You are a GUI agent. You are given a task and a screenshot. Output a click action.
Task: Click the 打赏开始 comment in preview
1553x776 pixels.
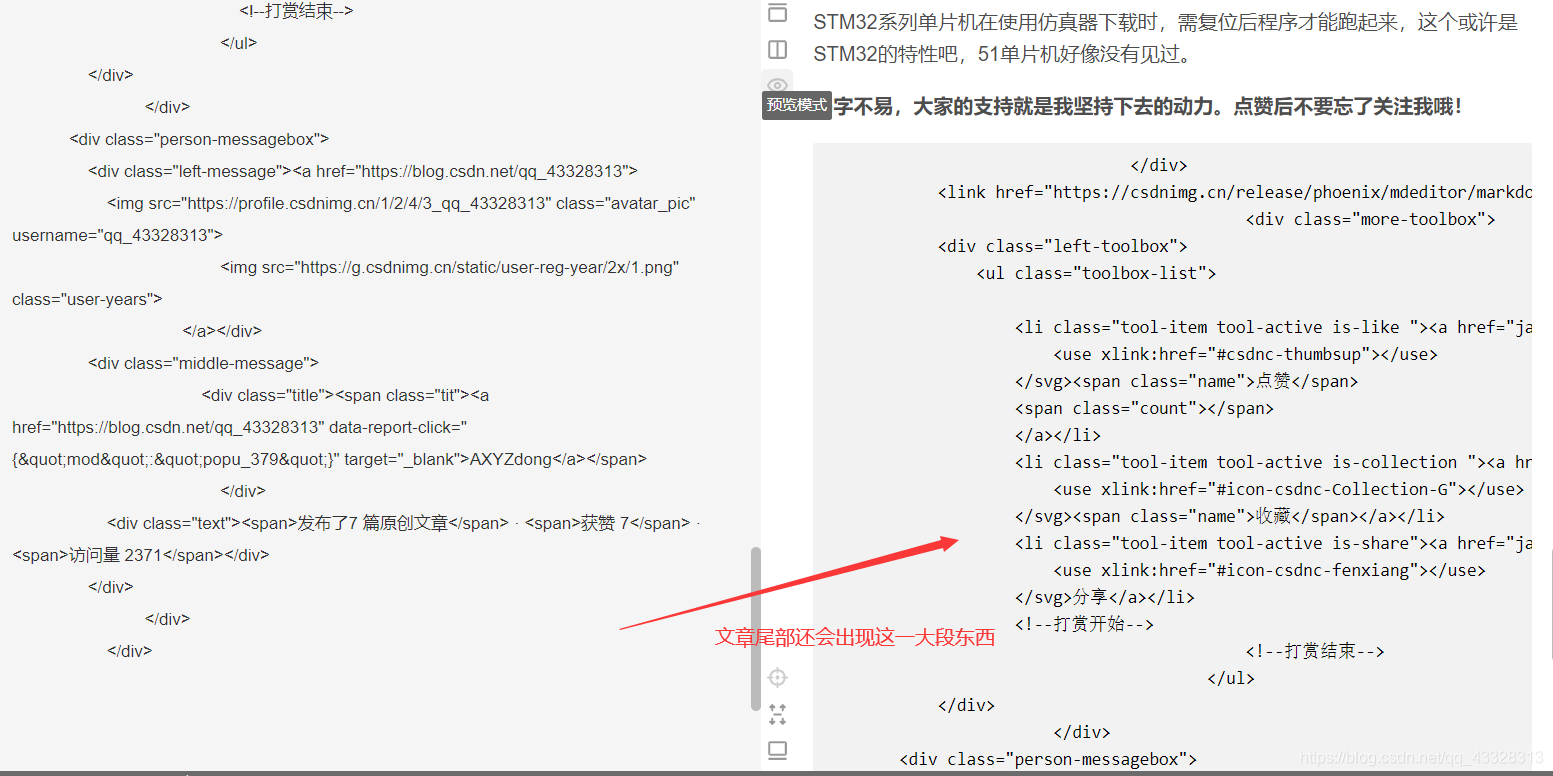point(1084,624)
